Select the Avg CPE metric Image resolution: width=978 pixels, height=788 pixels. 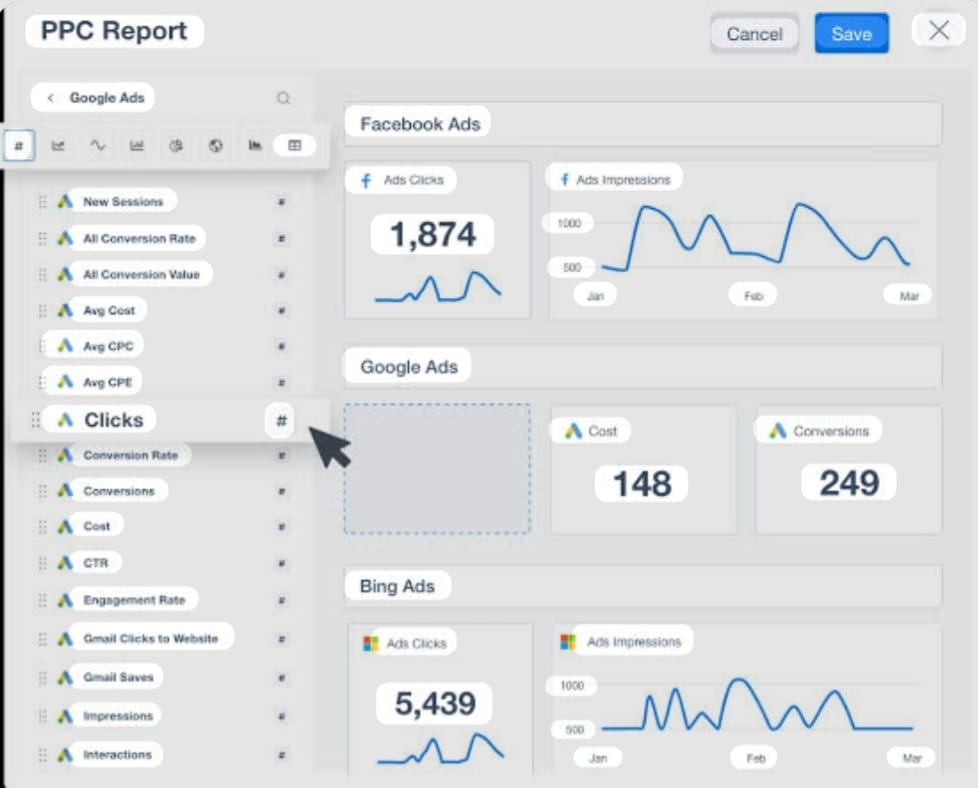[x=107, y=382]
